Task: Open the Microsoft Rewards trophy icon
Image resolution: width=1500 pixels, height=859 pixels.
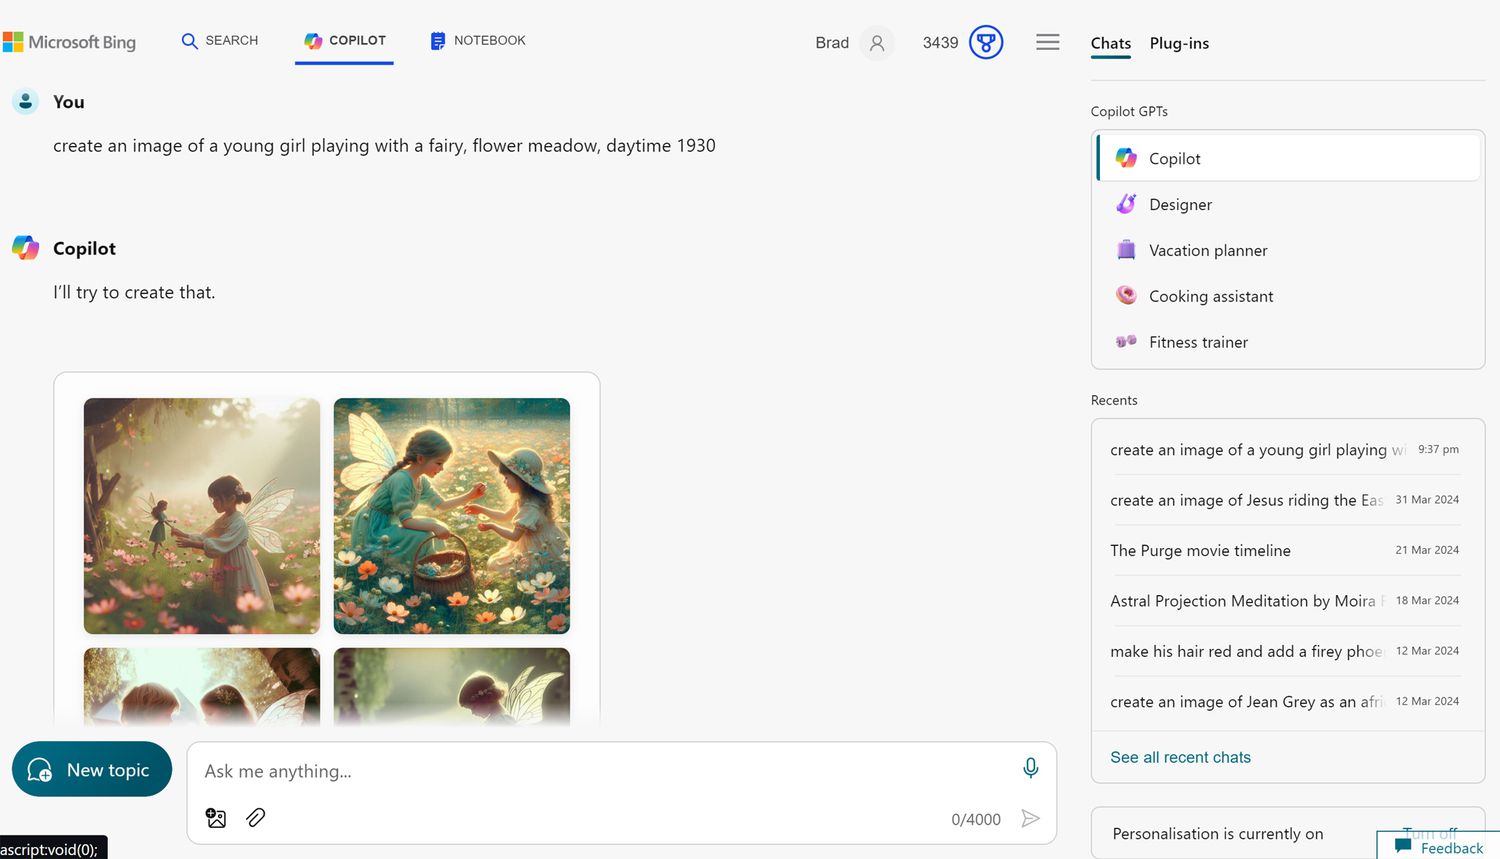Action: (x=985, y=42)
